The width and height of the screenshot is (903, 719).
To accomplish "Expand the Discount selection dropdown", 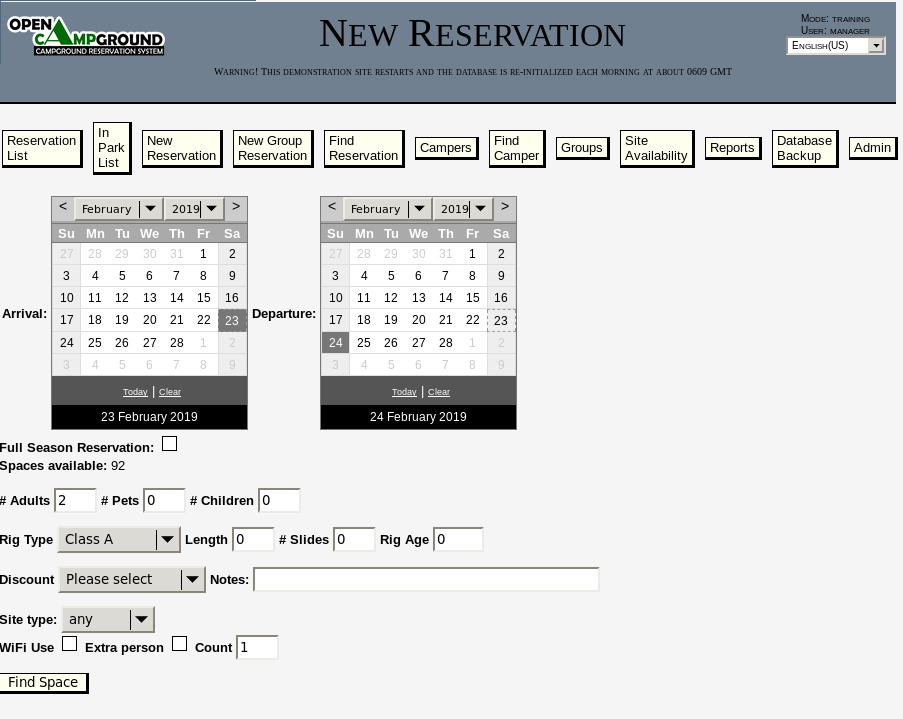I will (x=192, y=579).
